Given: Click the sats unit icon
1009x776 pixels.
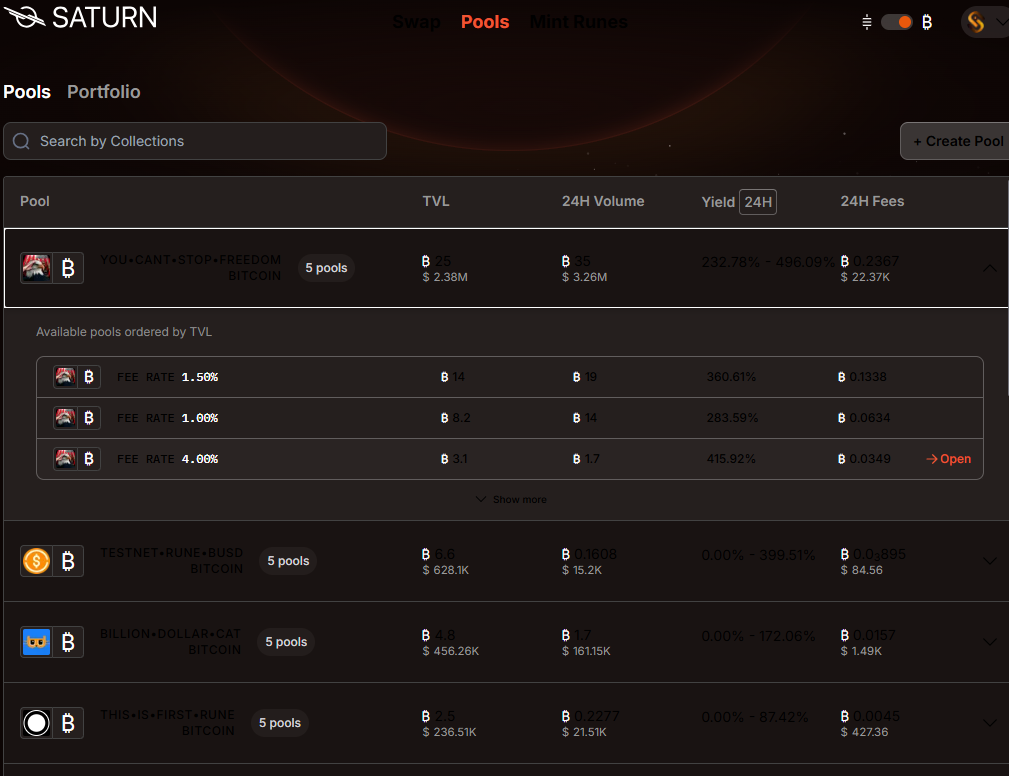Looking at the screenshot, I should tap(867, 23).
